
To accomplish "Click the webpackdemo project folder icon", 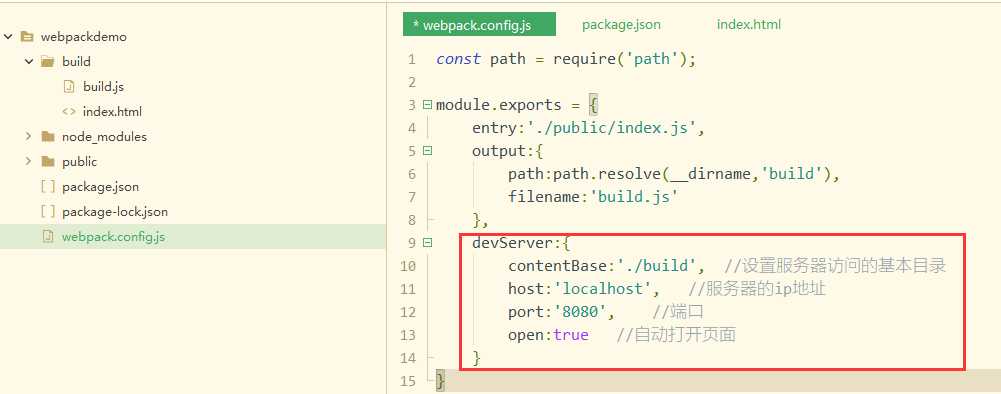I will pos(27,36).
